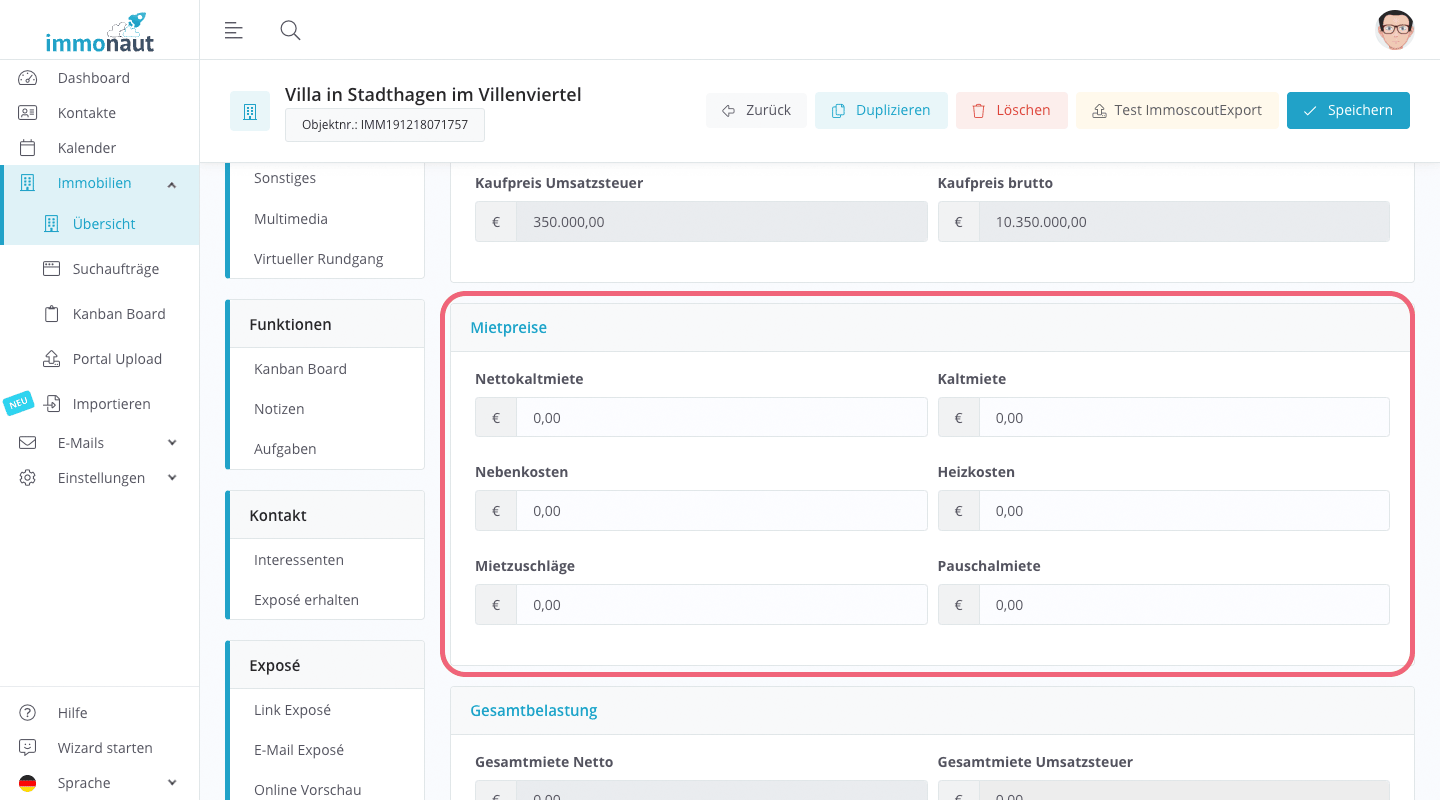Open the Sprache language dropdown
The width and height of the screenshot is (1440, 800).
coord(172,783)
